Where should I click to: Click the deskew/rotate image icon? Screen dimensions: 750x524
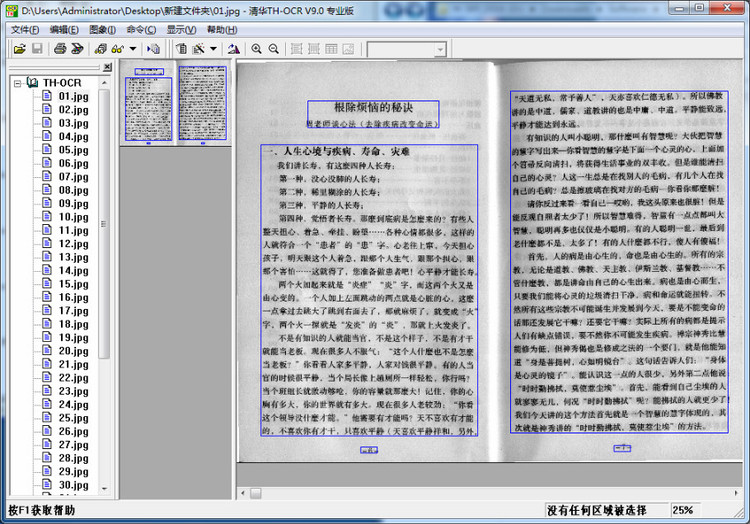[x=233, y=49]
